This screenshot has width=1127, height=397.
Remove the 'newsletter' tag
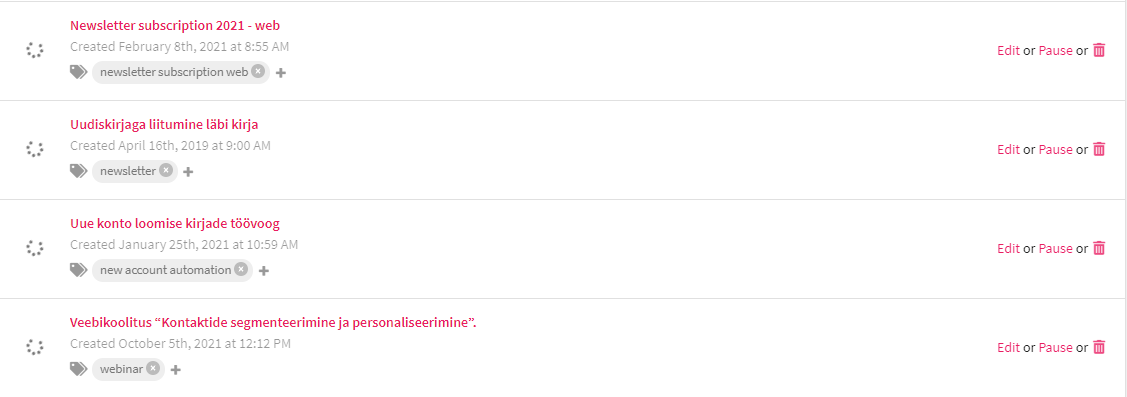click(x=166, y=170)
